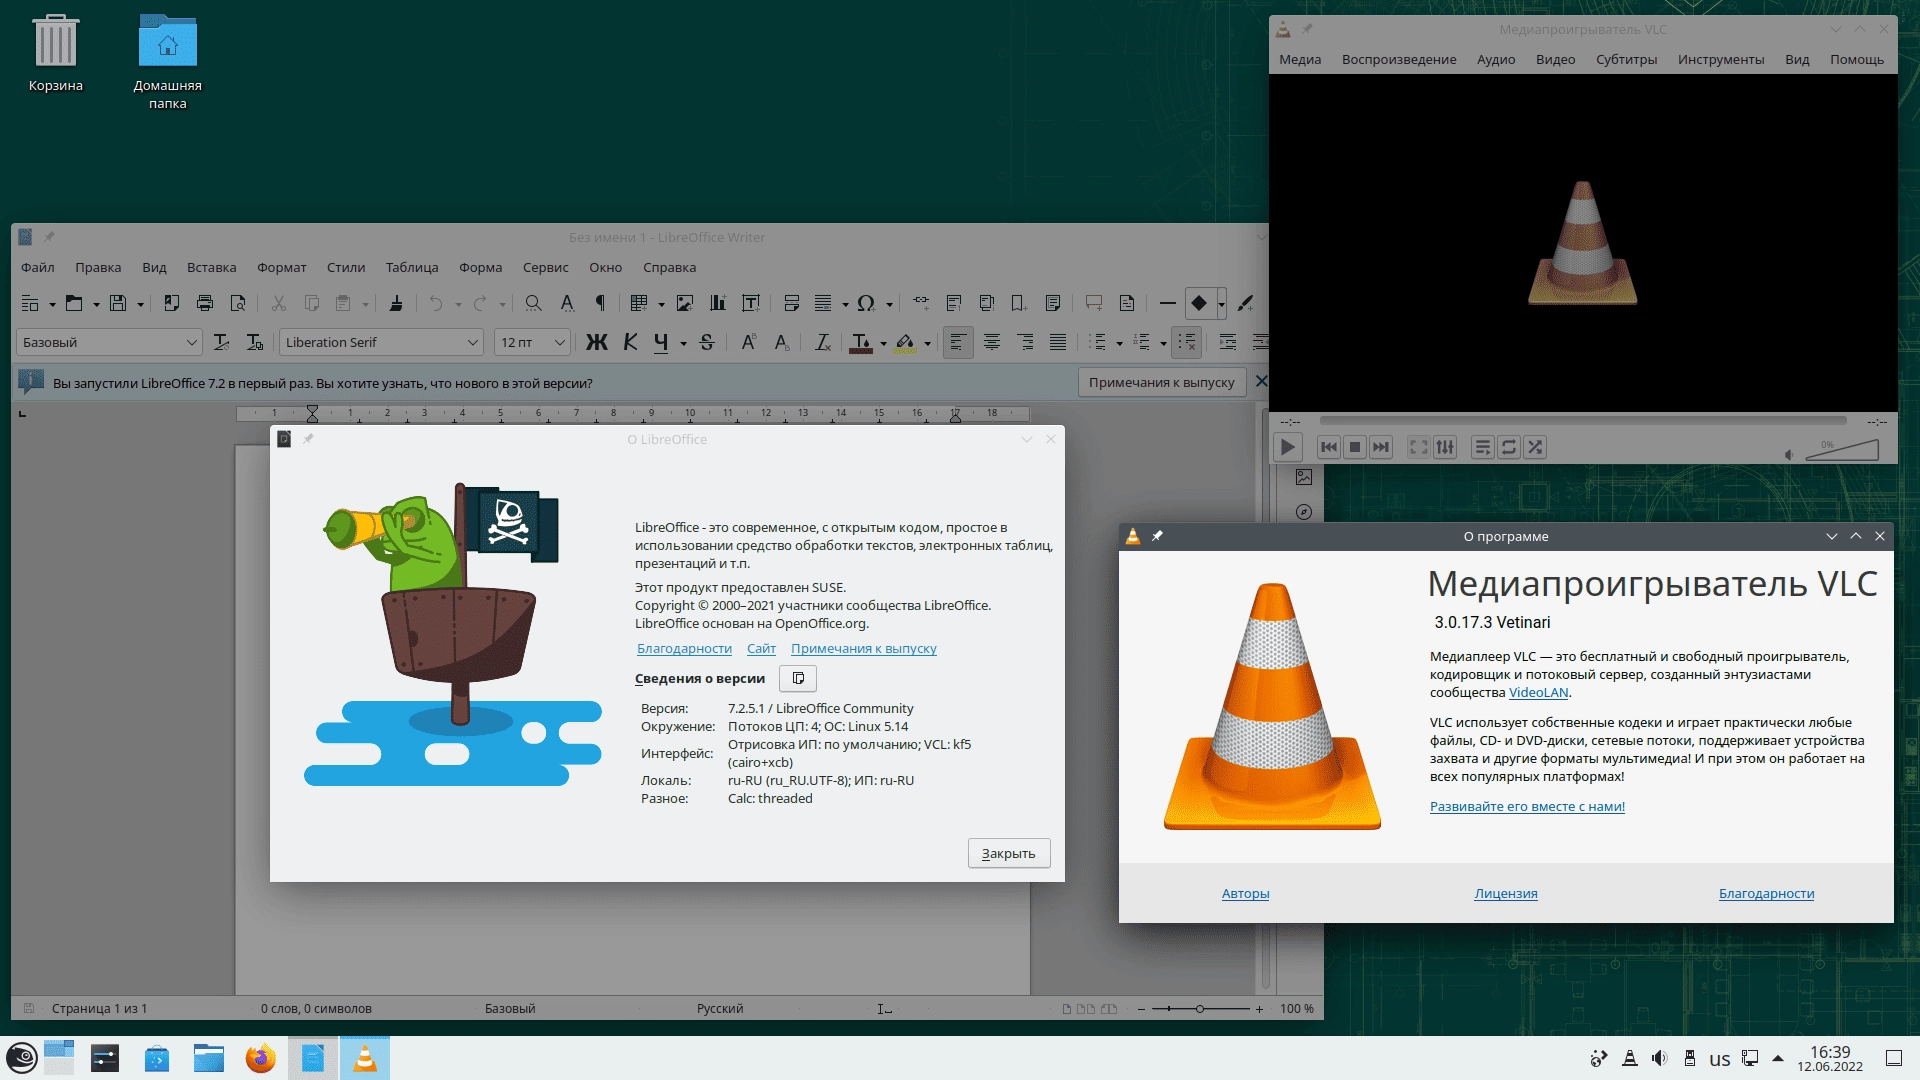Open Find and Replace magnifier icon
The width and height of the screenshot is (1920, 1080).
534,303
